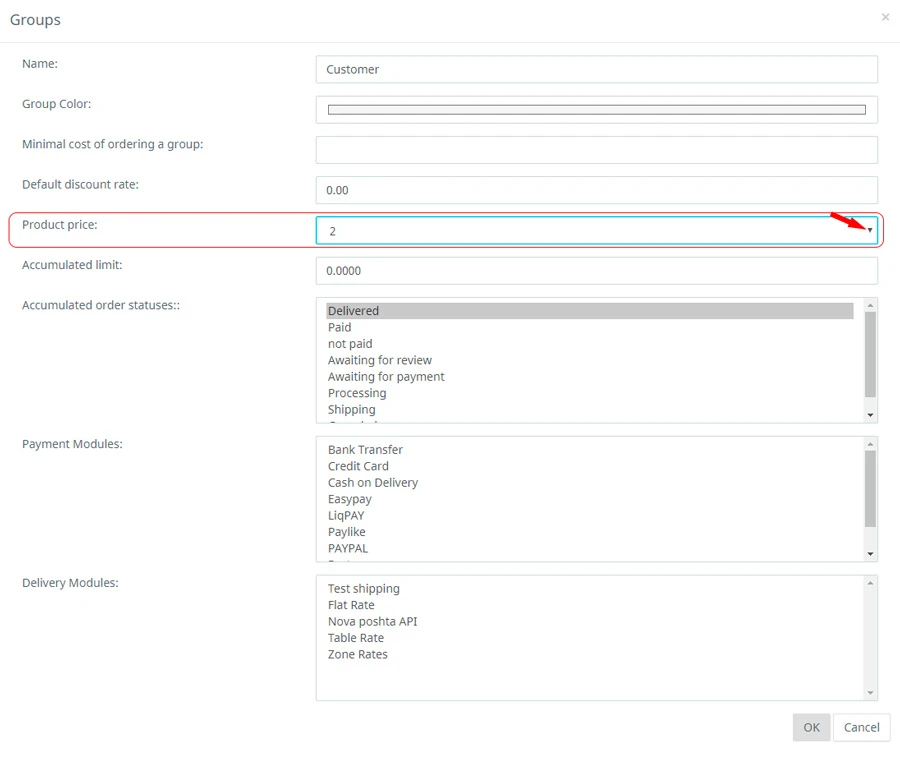Close the Groups dialog with the X

click(x=885, y=17)
